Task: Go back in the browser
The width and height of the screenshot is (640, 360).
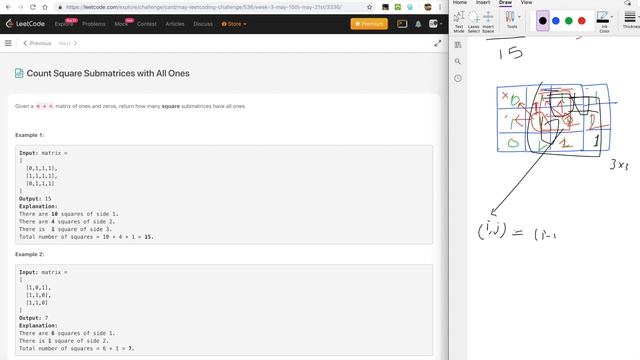Action: [8, 7]
